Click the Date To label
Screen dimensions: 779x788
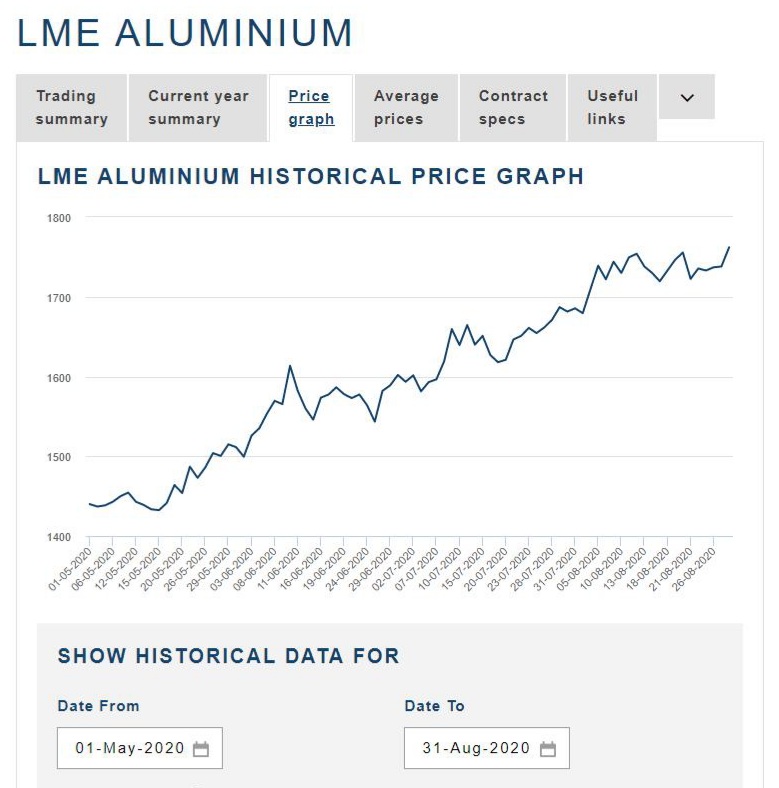[434, 706]
